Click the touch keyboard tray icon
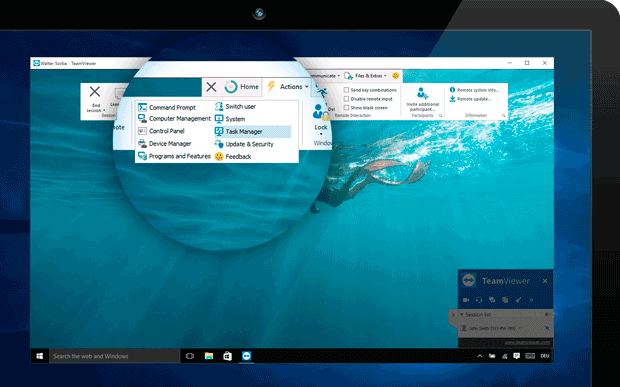The height and width of the screenshot is (387, 620). point(530,356)
